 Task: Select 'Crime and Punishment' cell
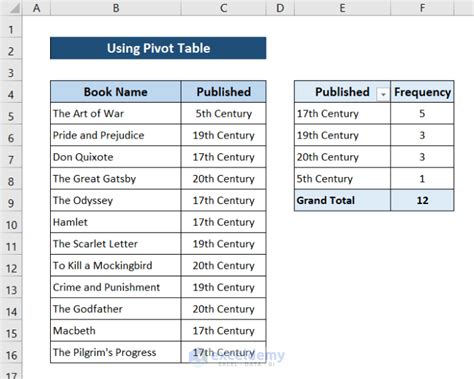click(116, 287)
